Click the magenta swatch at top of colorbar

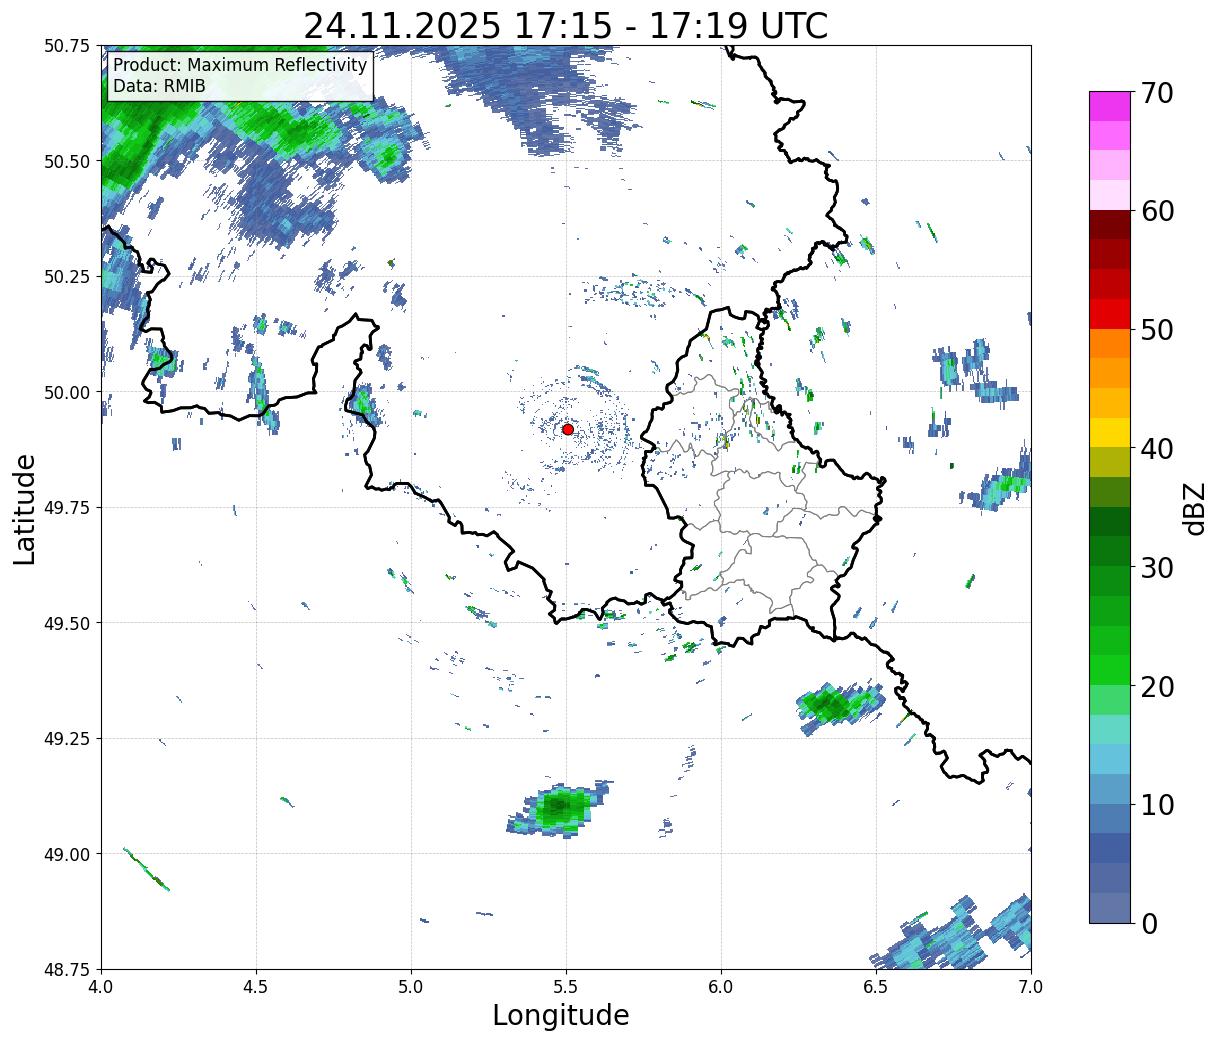[x=1110, y=106]
